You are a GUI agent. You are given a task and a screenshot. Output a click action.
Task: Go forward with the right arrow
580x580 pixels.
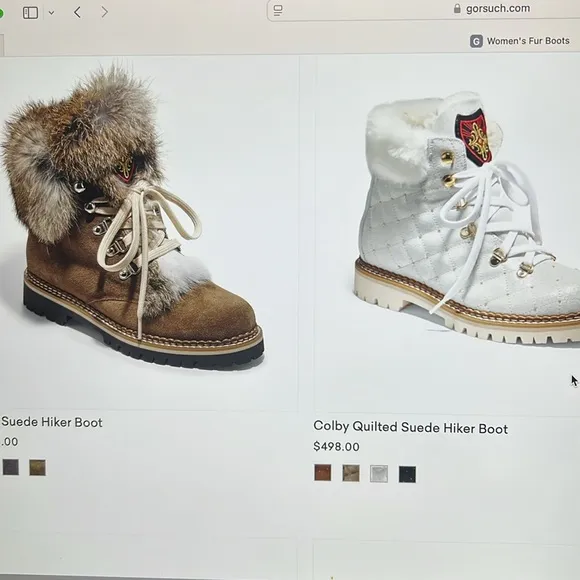point(105,12)
